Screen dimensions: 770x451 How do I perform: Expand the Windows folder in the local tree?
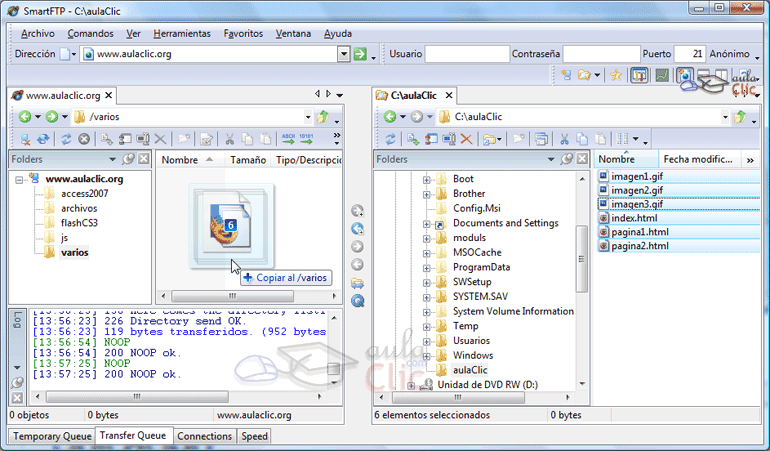click(x=426, y=356)
